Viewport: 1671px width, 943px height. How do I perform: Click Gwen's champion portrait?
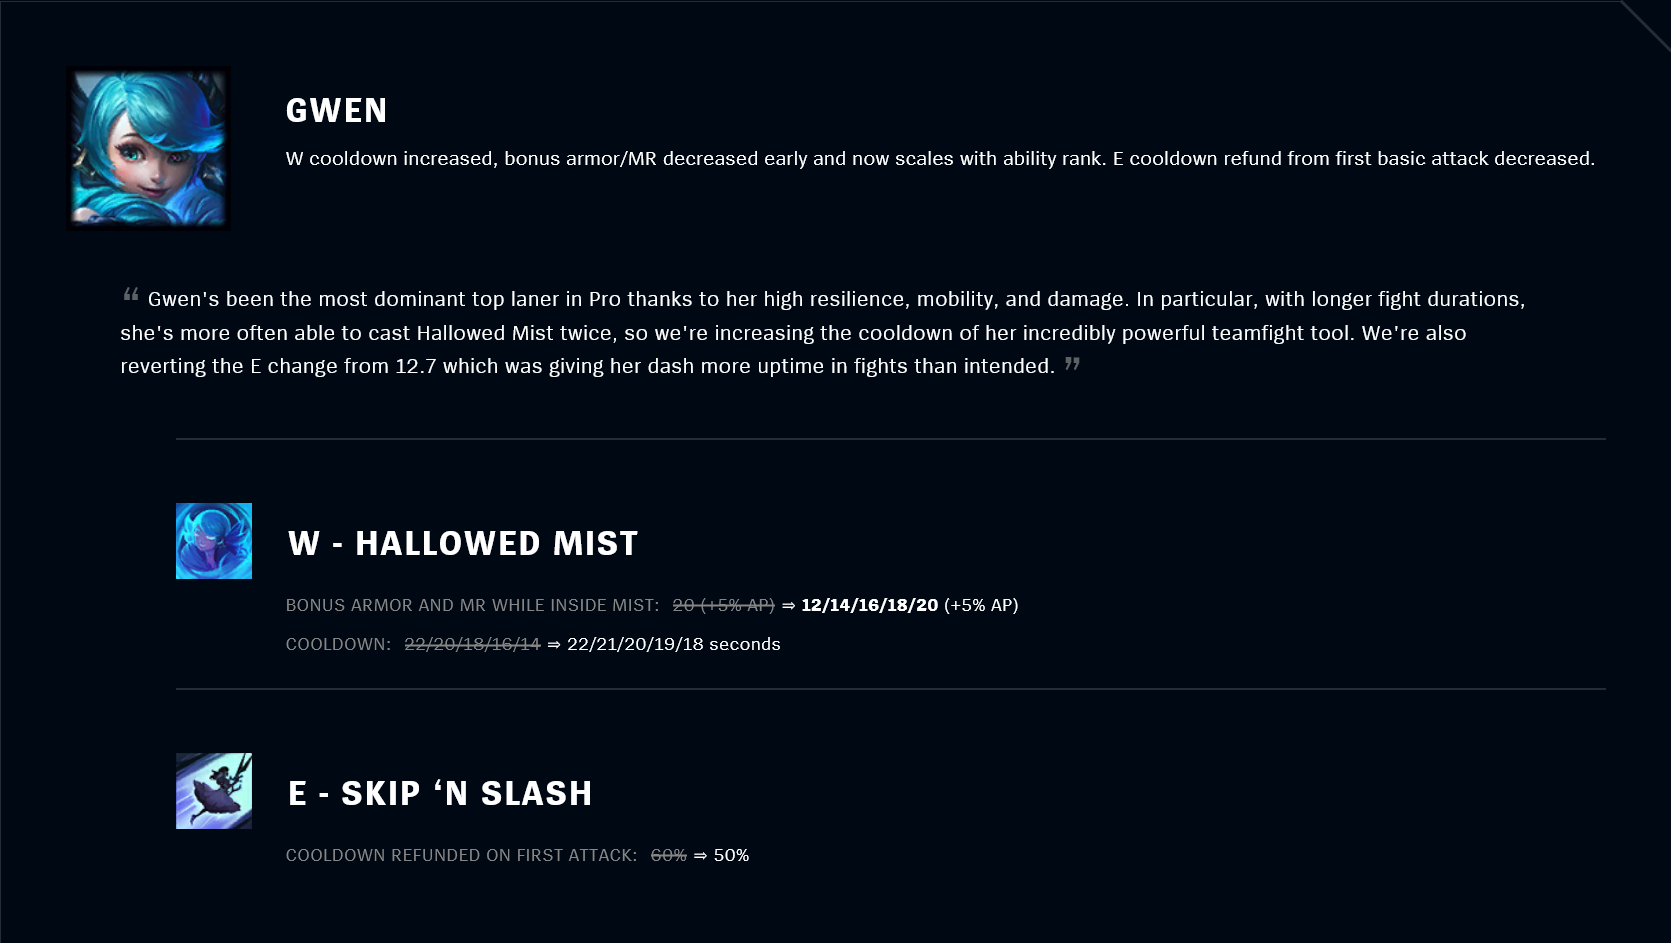(148, 148)
